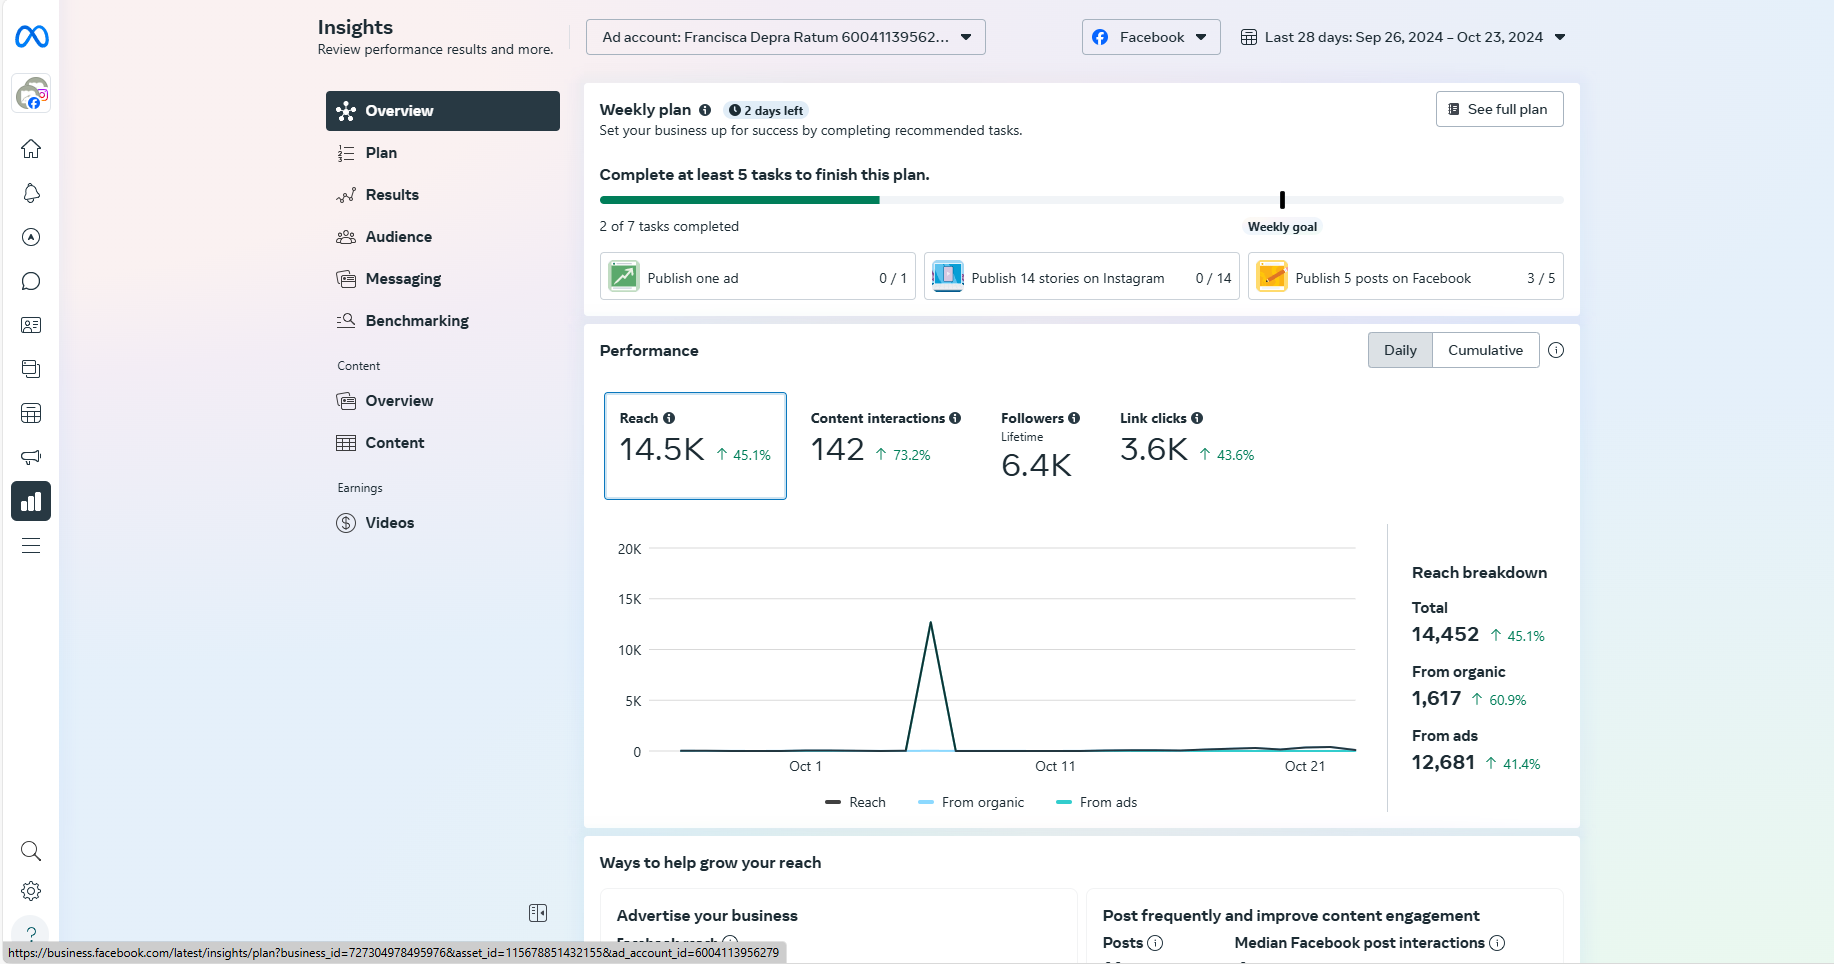Open Notifications bell icon
Viewport: 1834px width, 964px height.
point(31,193)
